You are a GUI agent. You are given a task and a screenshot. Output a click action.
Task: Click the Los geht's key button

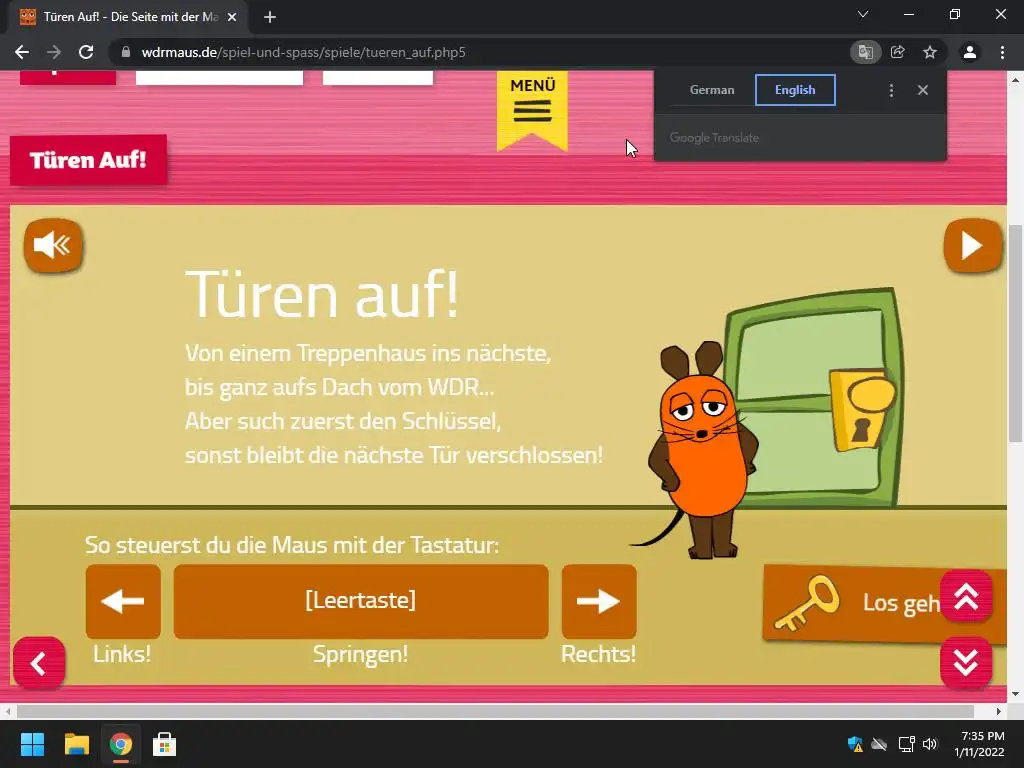coord(856,604)
